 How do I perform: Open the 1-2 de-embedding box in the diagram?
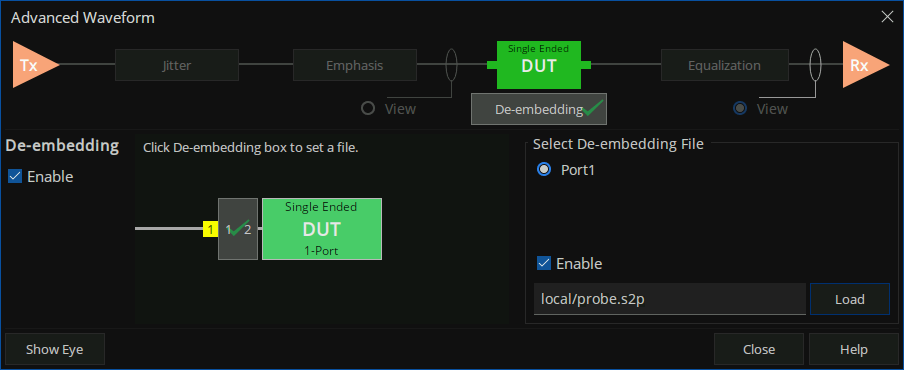238,229
